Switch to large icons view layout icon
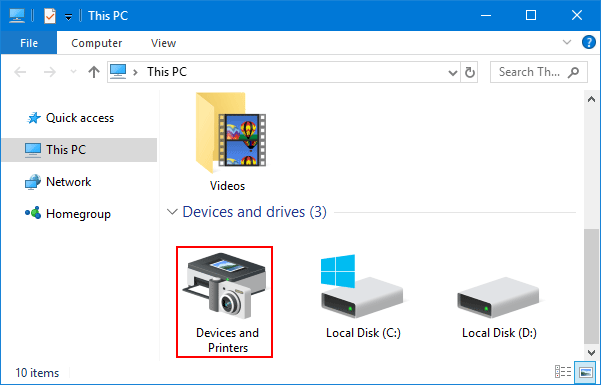 pos(585,372)
